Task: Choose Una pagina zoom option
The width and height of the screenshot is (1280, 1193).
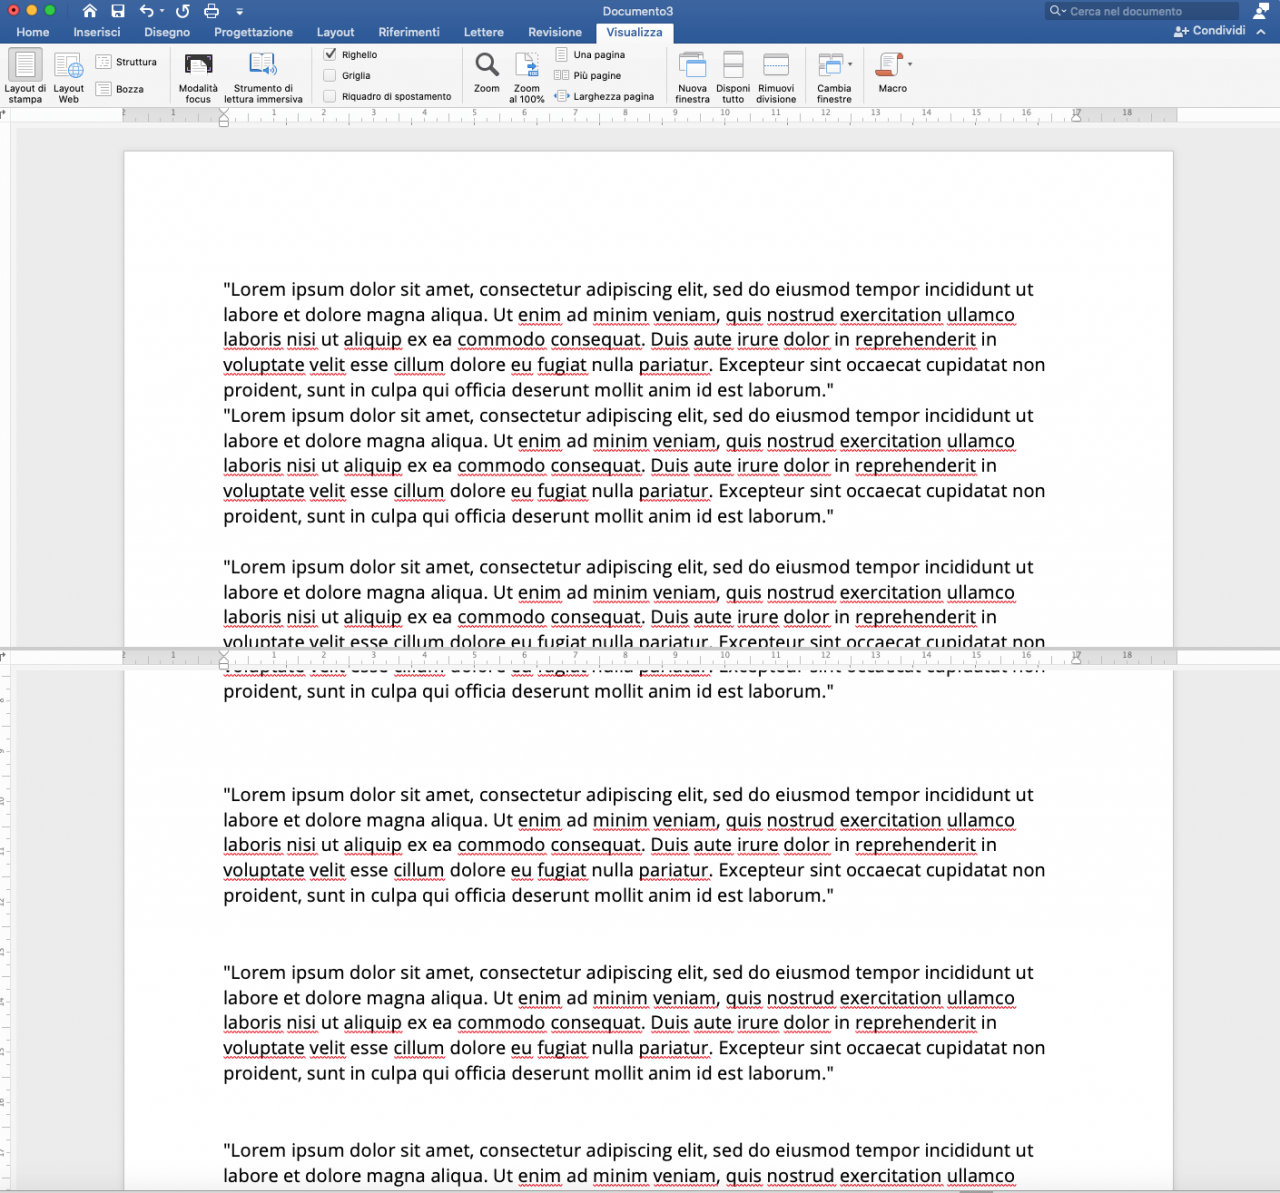Action: pyautogui.click(x=590, y=54)
